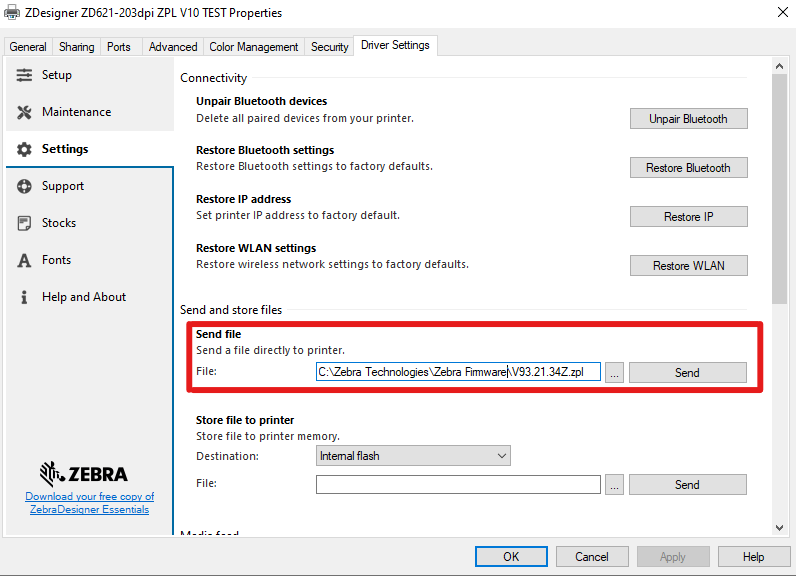Click the Fonts letter A icon
The height and width of the screenshot is (576, 796).
24,260
